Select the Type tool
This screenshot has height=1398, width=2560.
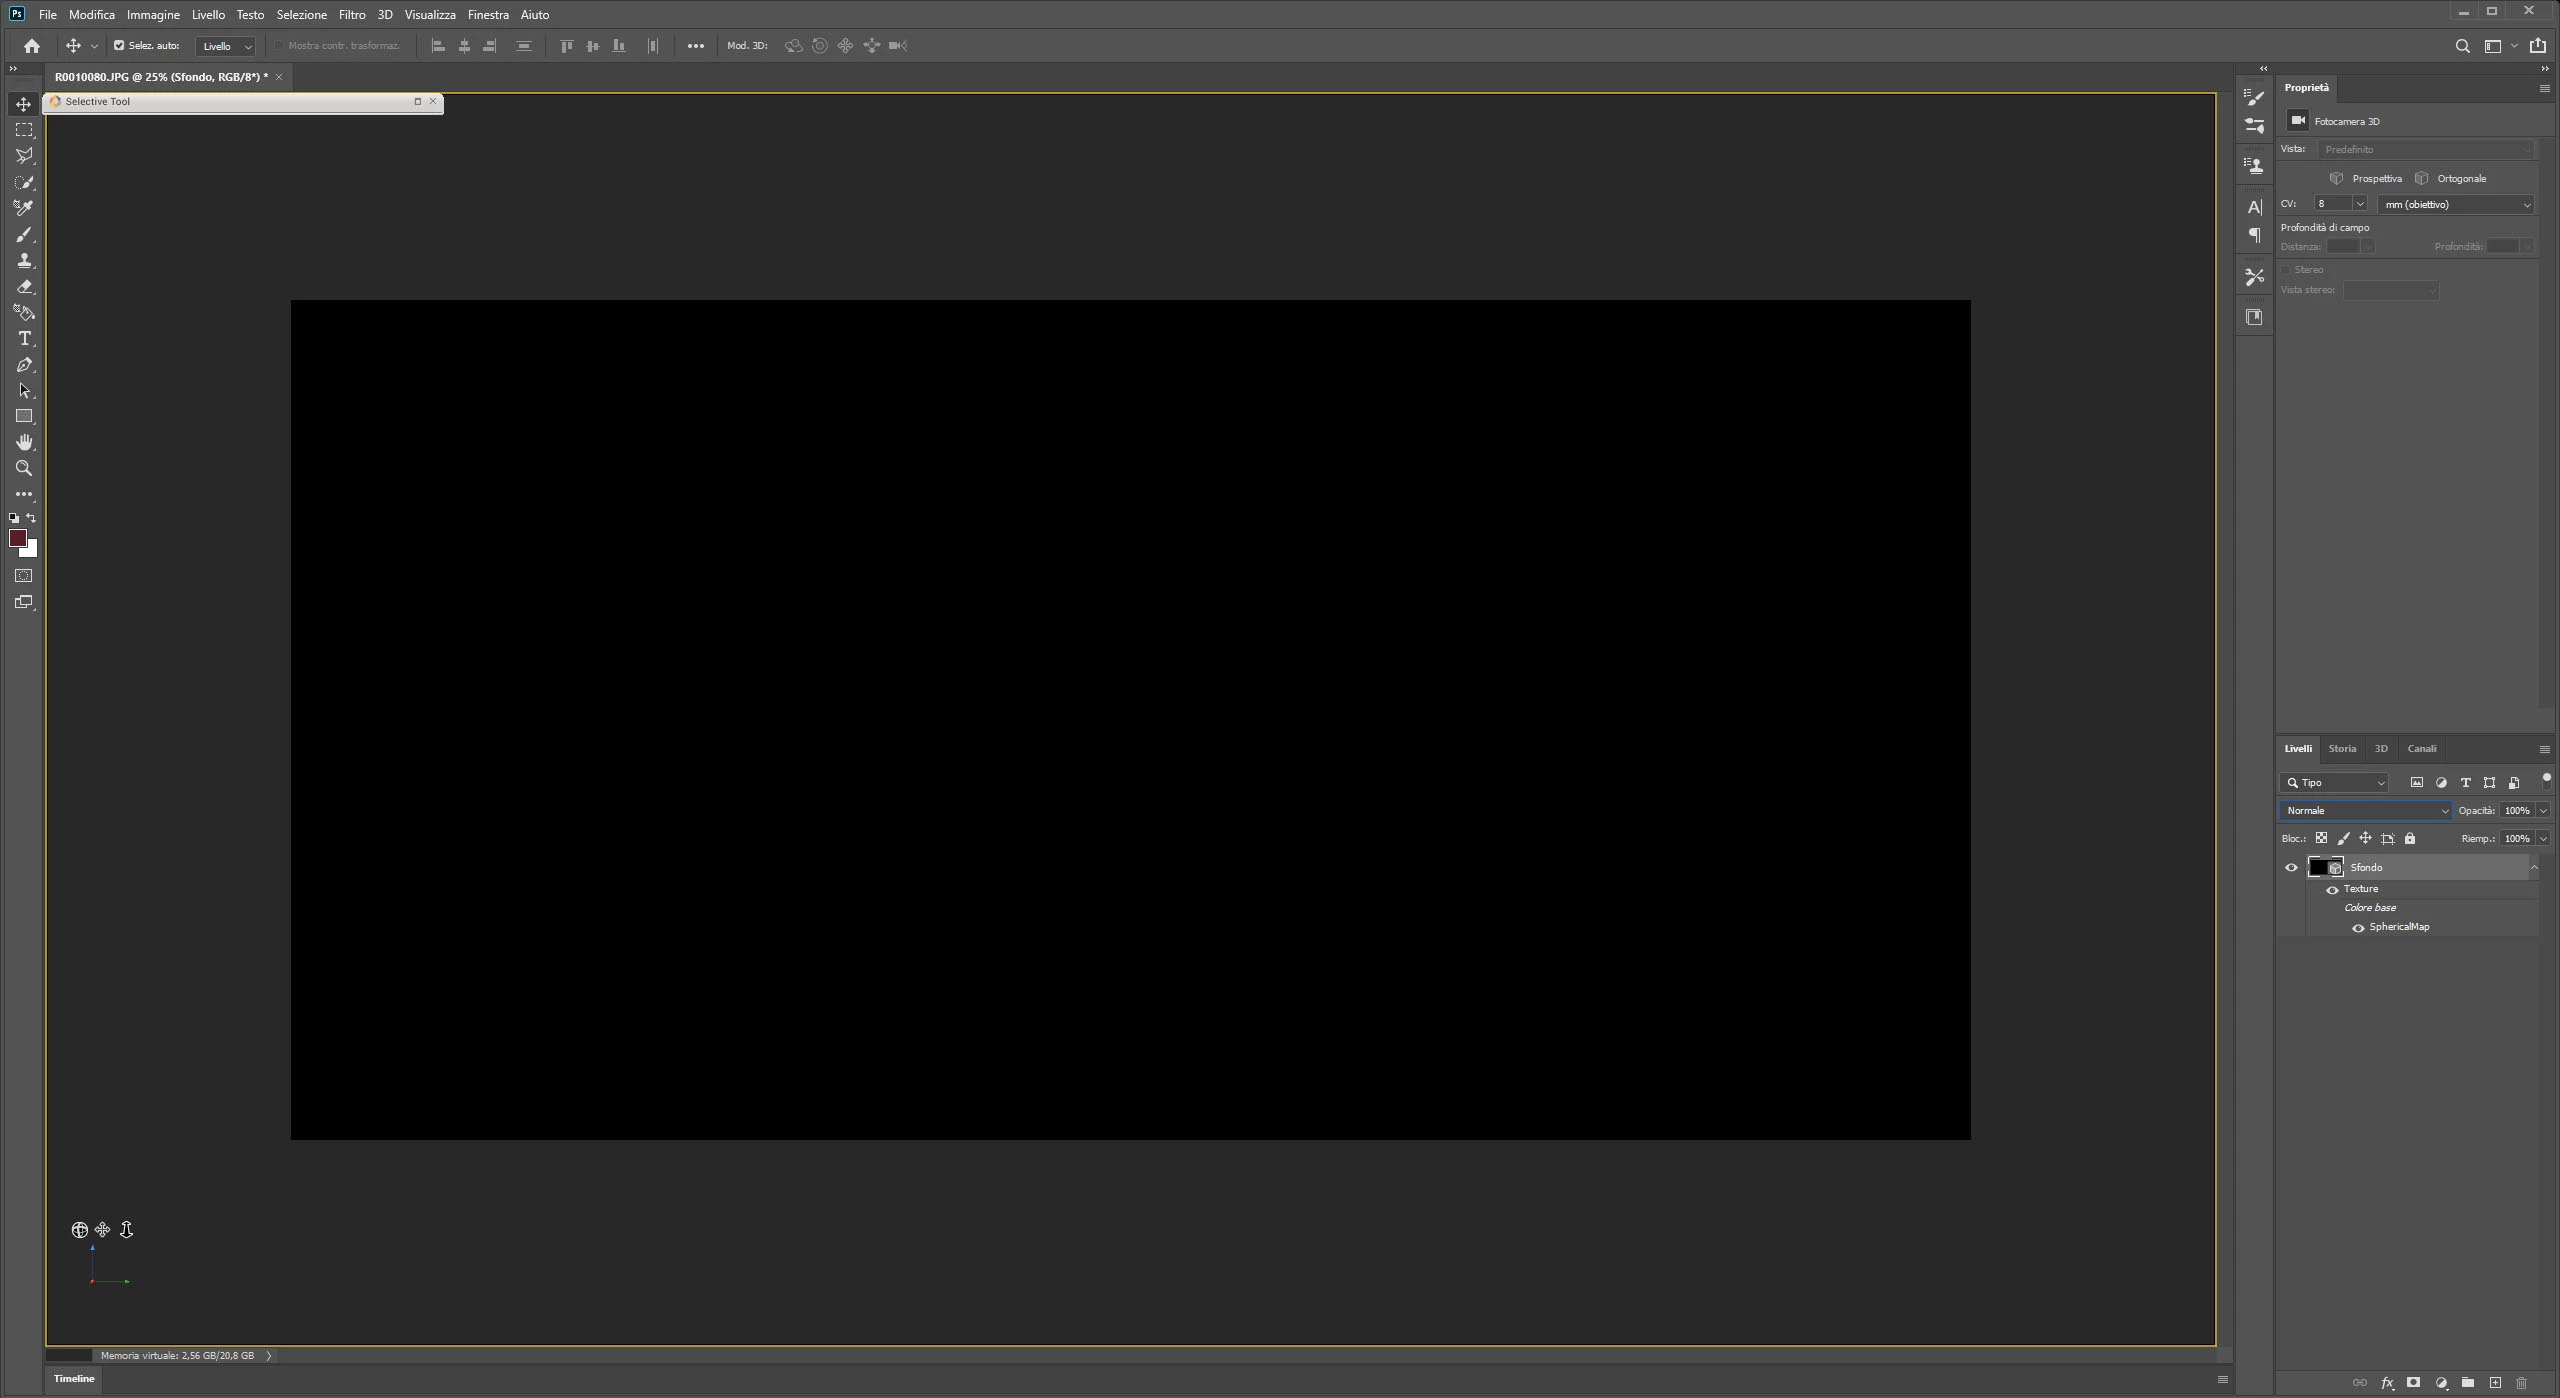24,339
